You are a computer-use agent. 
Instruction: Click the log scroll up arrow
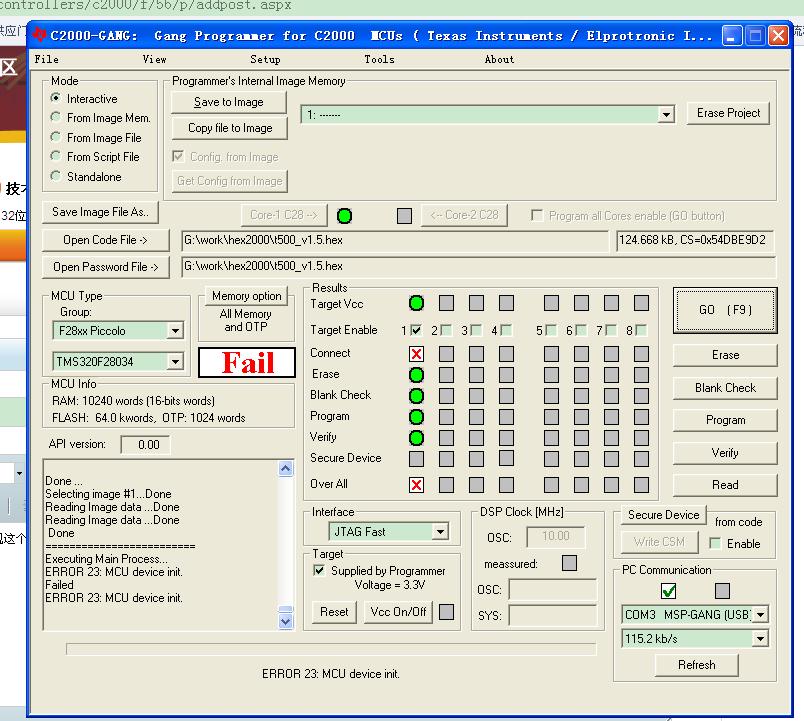point(286,468)
